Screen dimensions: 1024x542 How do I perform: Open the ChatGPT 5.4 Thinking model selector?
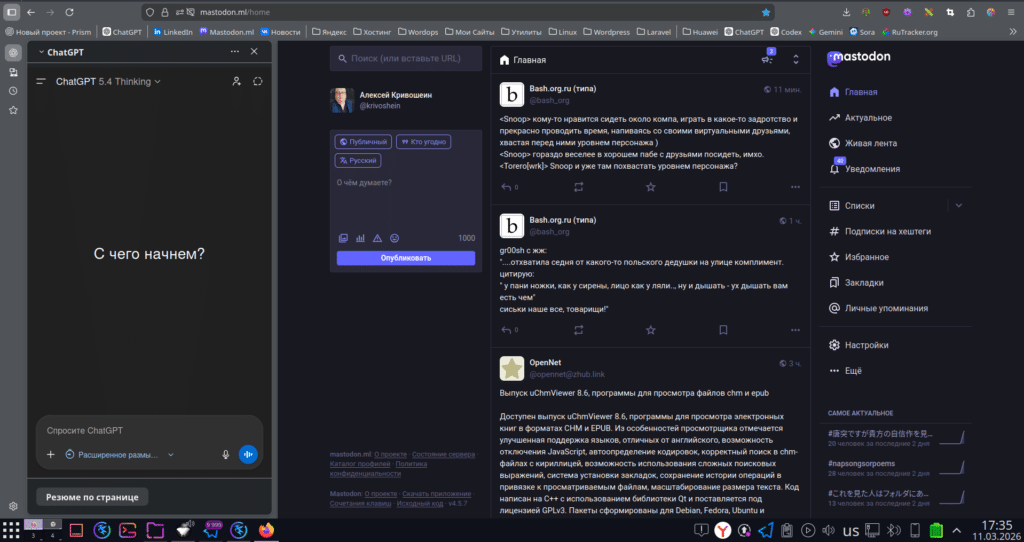108,82
